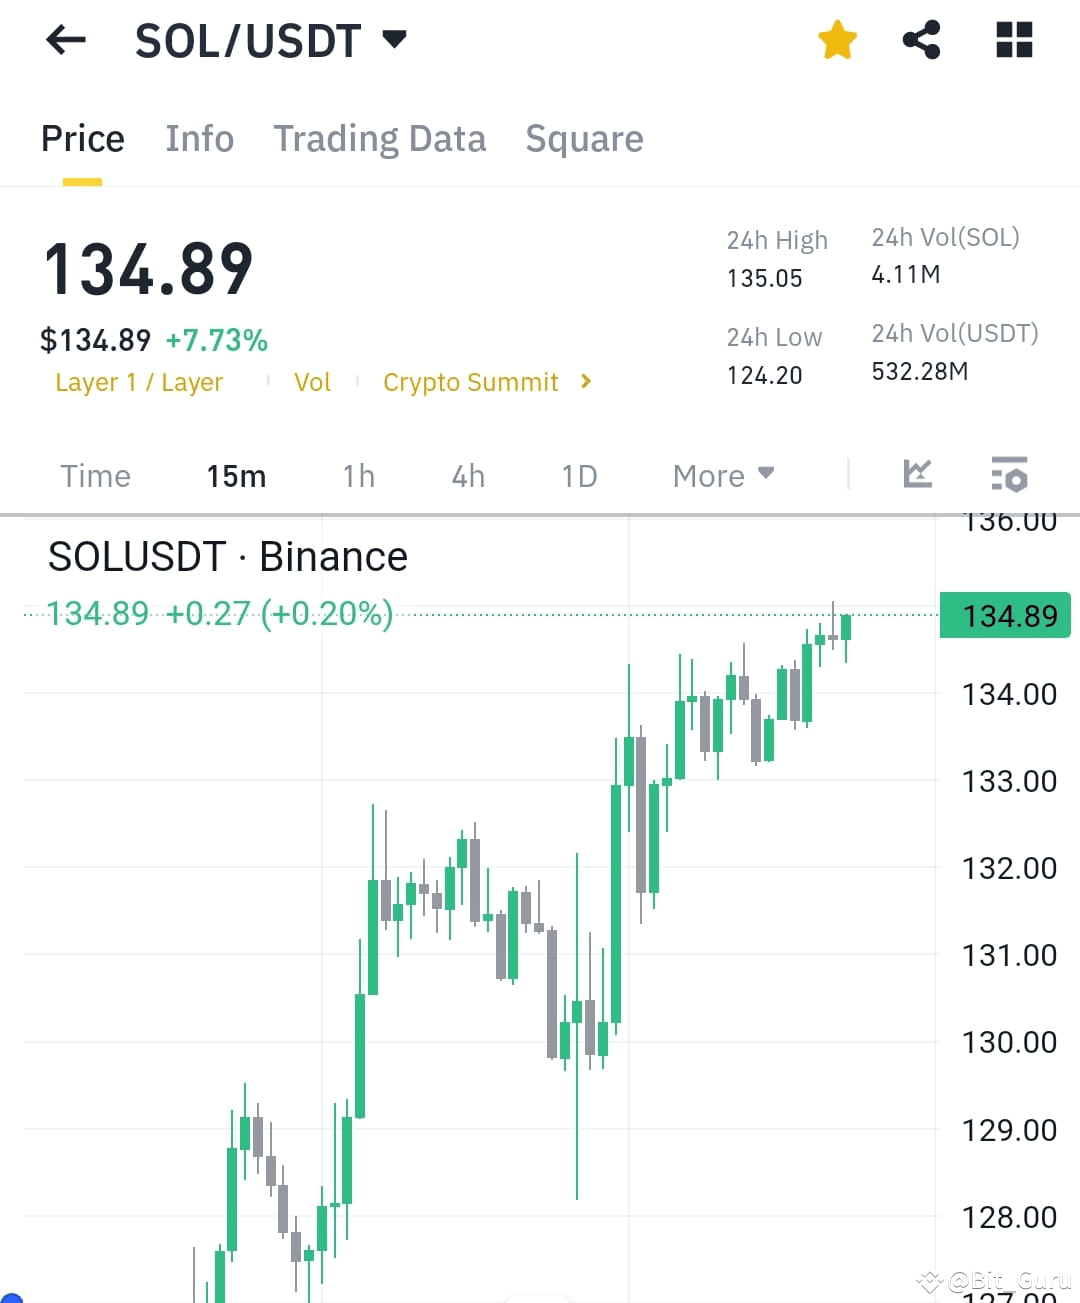Image resolution: width=1080 pixels, height=1303 pixels.
Task: Select the Layer 1 / Layer category tag
Action: [x=139, y=382]
